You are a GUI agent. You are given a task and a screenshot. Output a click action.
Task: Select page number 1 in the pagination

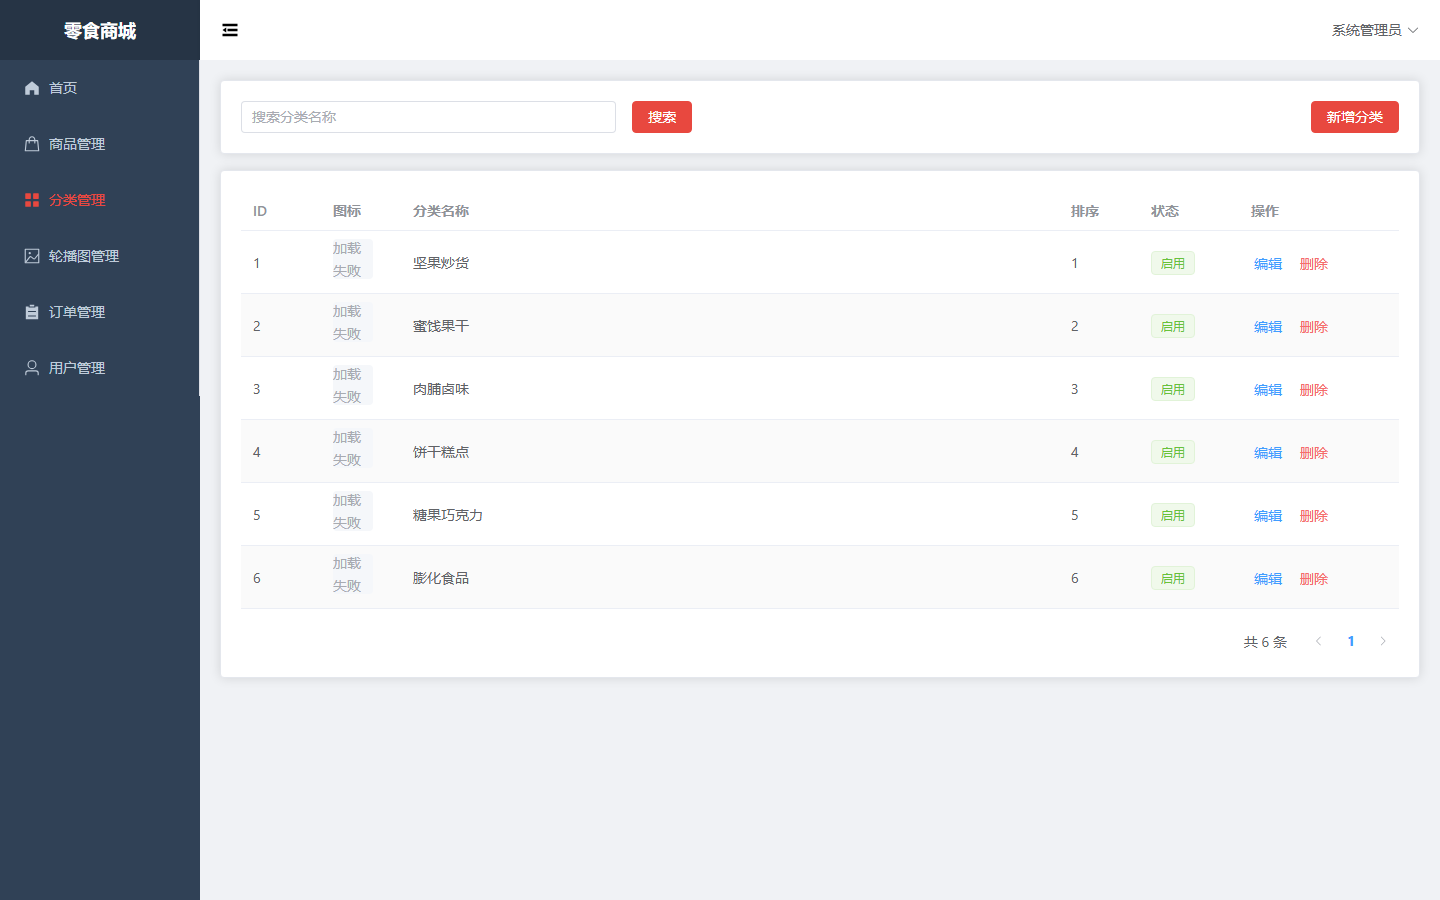coord(1351,641)
